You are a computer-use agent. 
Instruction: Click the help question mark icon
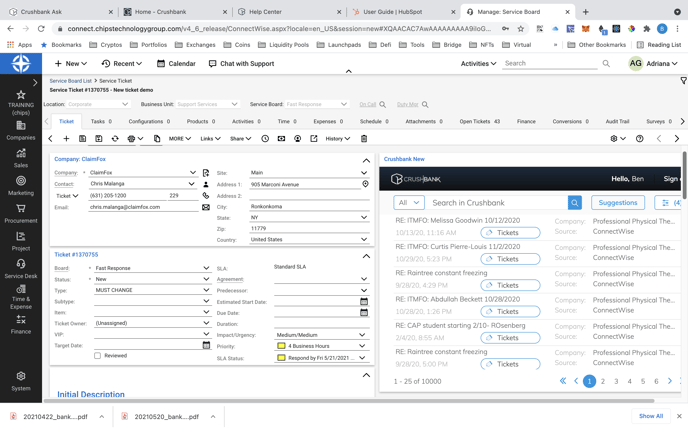[x=640, y=139]
